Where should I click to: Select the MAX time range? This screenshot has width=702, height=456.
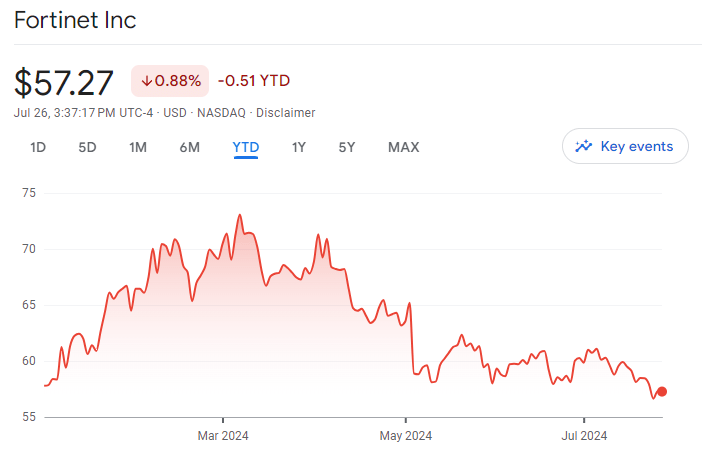pos(403,147)
